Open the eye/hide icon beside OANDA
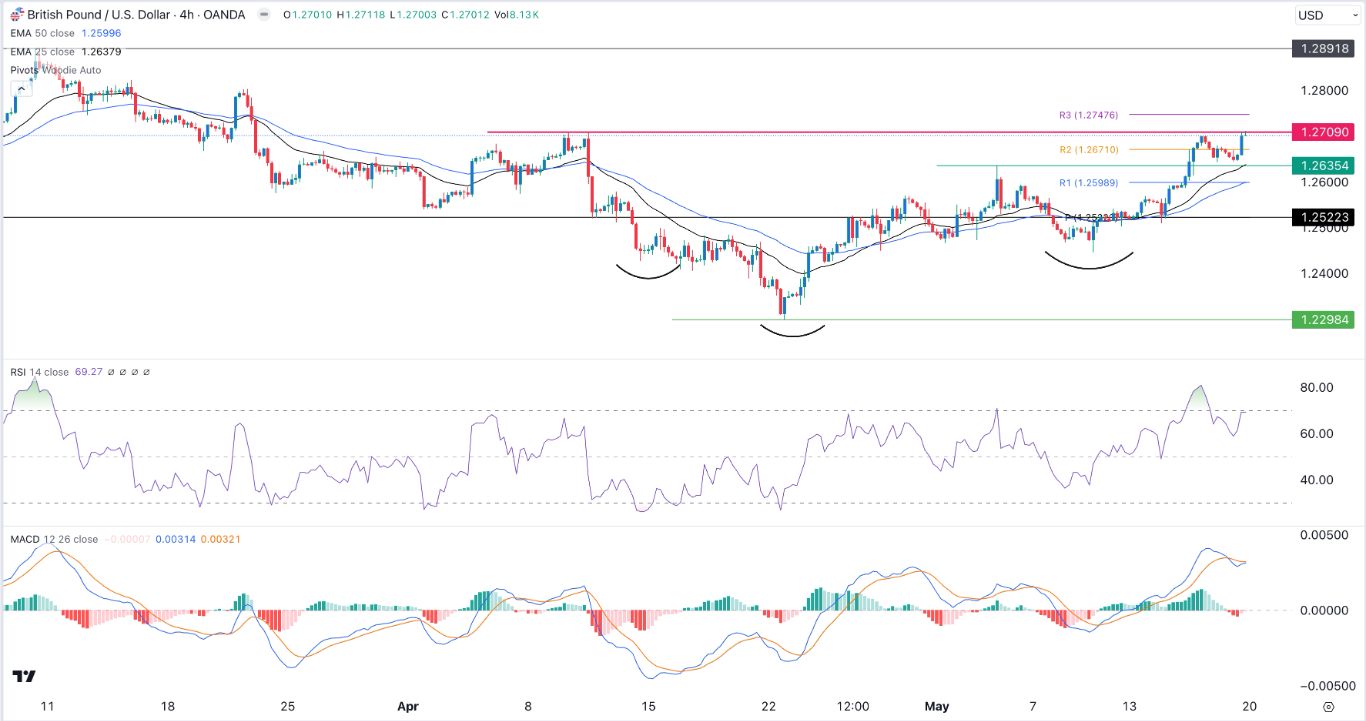The width and height of the screenshot is (1366, 721). tap(263, 15)
